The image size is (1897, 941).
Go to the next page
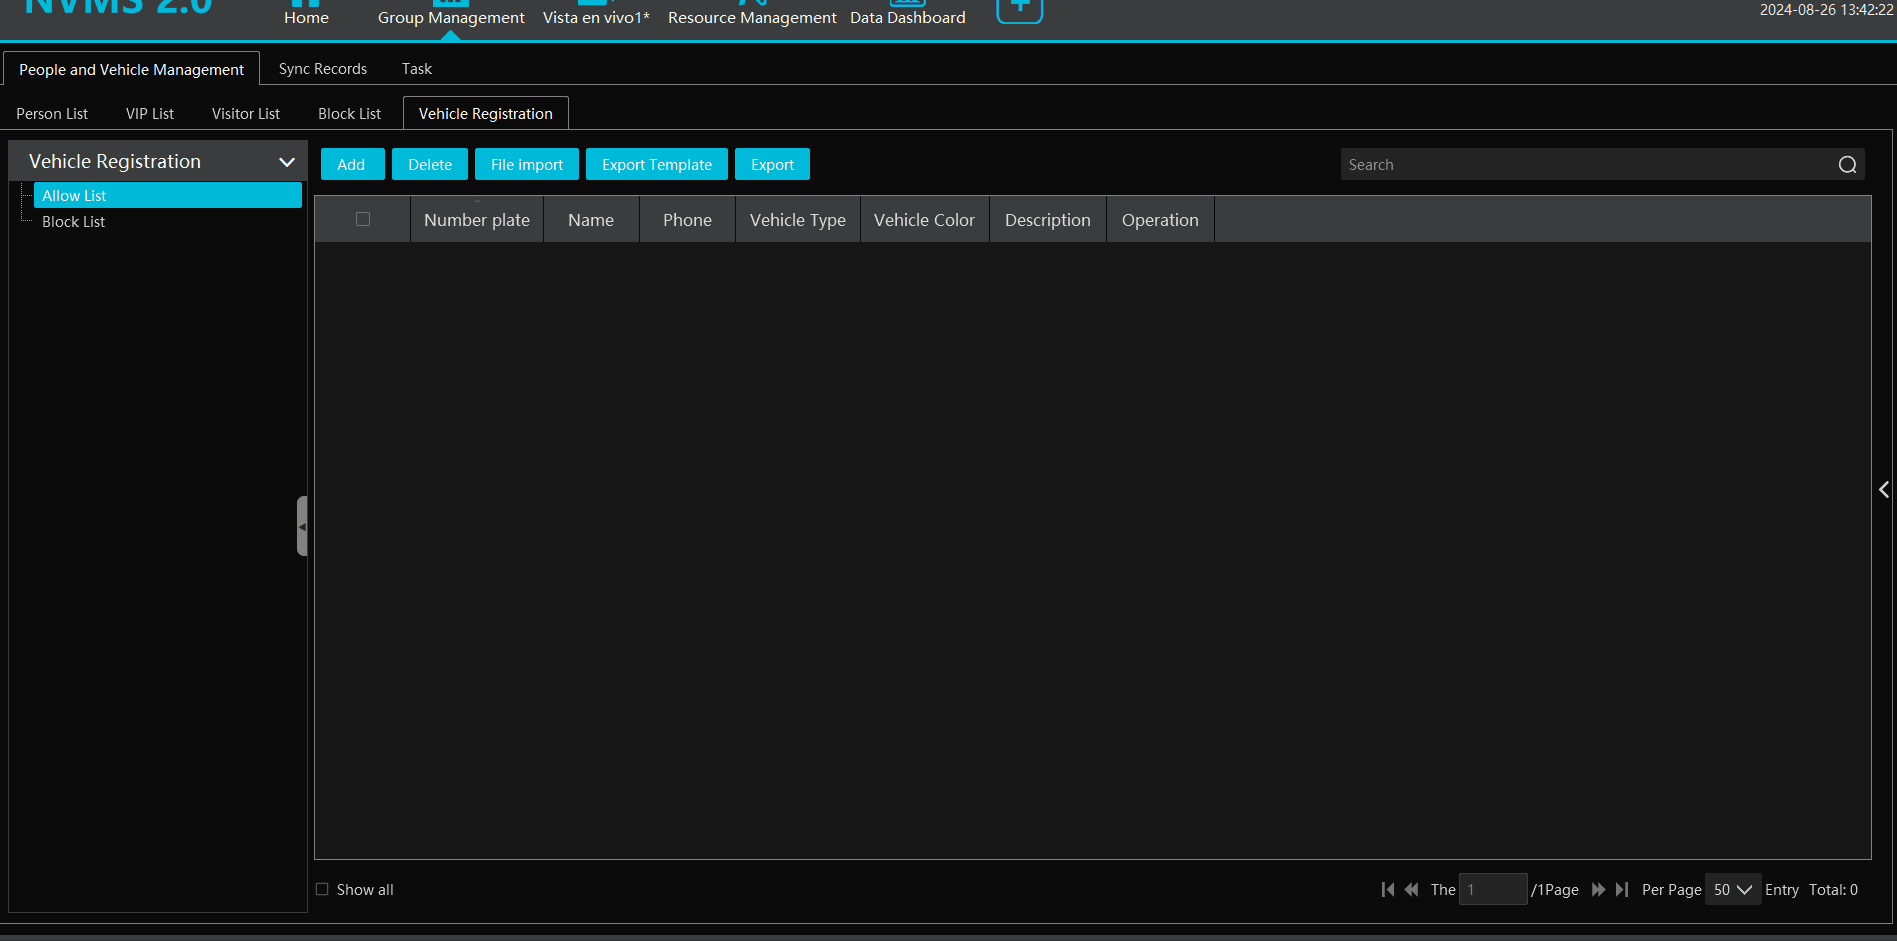1598,889
